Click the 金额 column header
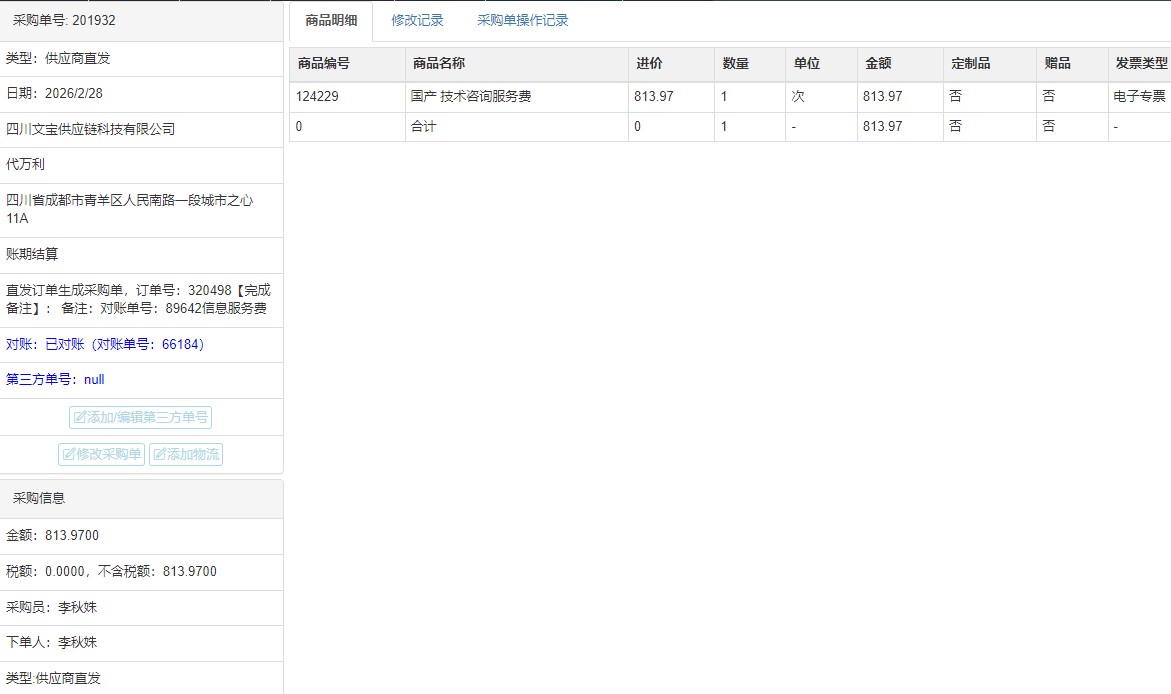The height and width of the screenshot is (694, 1171). pos(878,63)
